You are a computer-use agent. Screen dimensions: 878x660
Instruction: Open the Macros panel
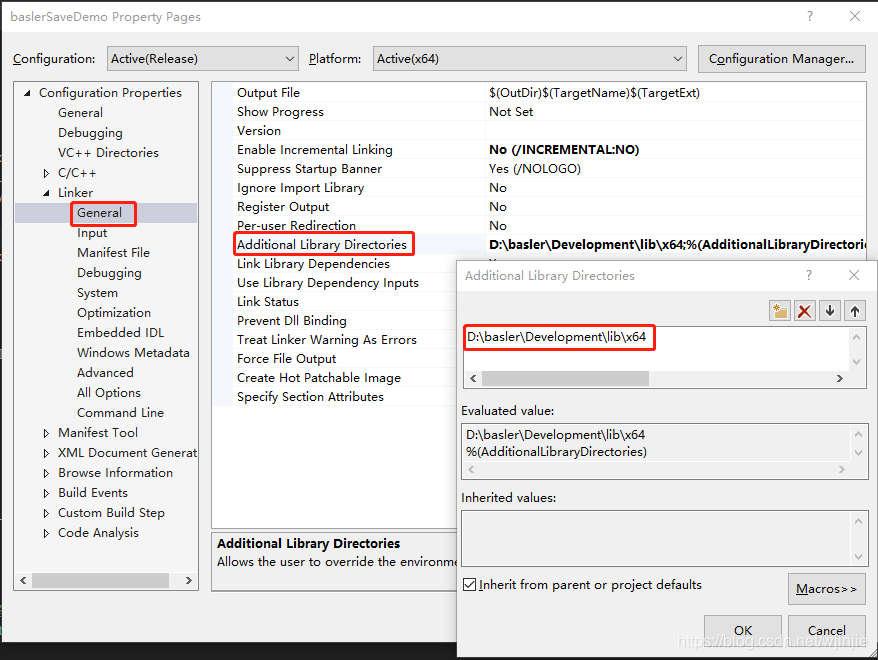coord(826,589)
